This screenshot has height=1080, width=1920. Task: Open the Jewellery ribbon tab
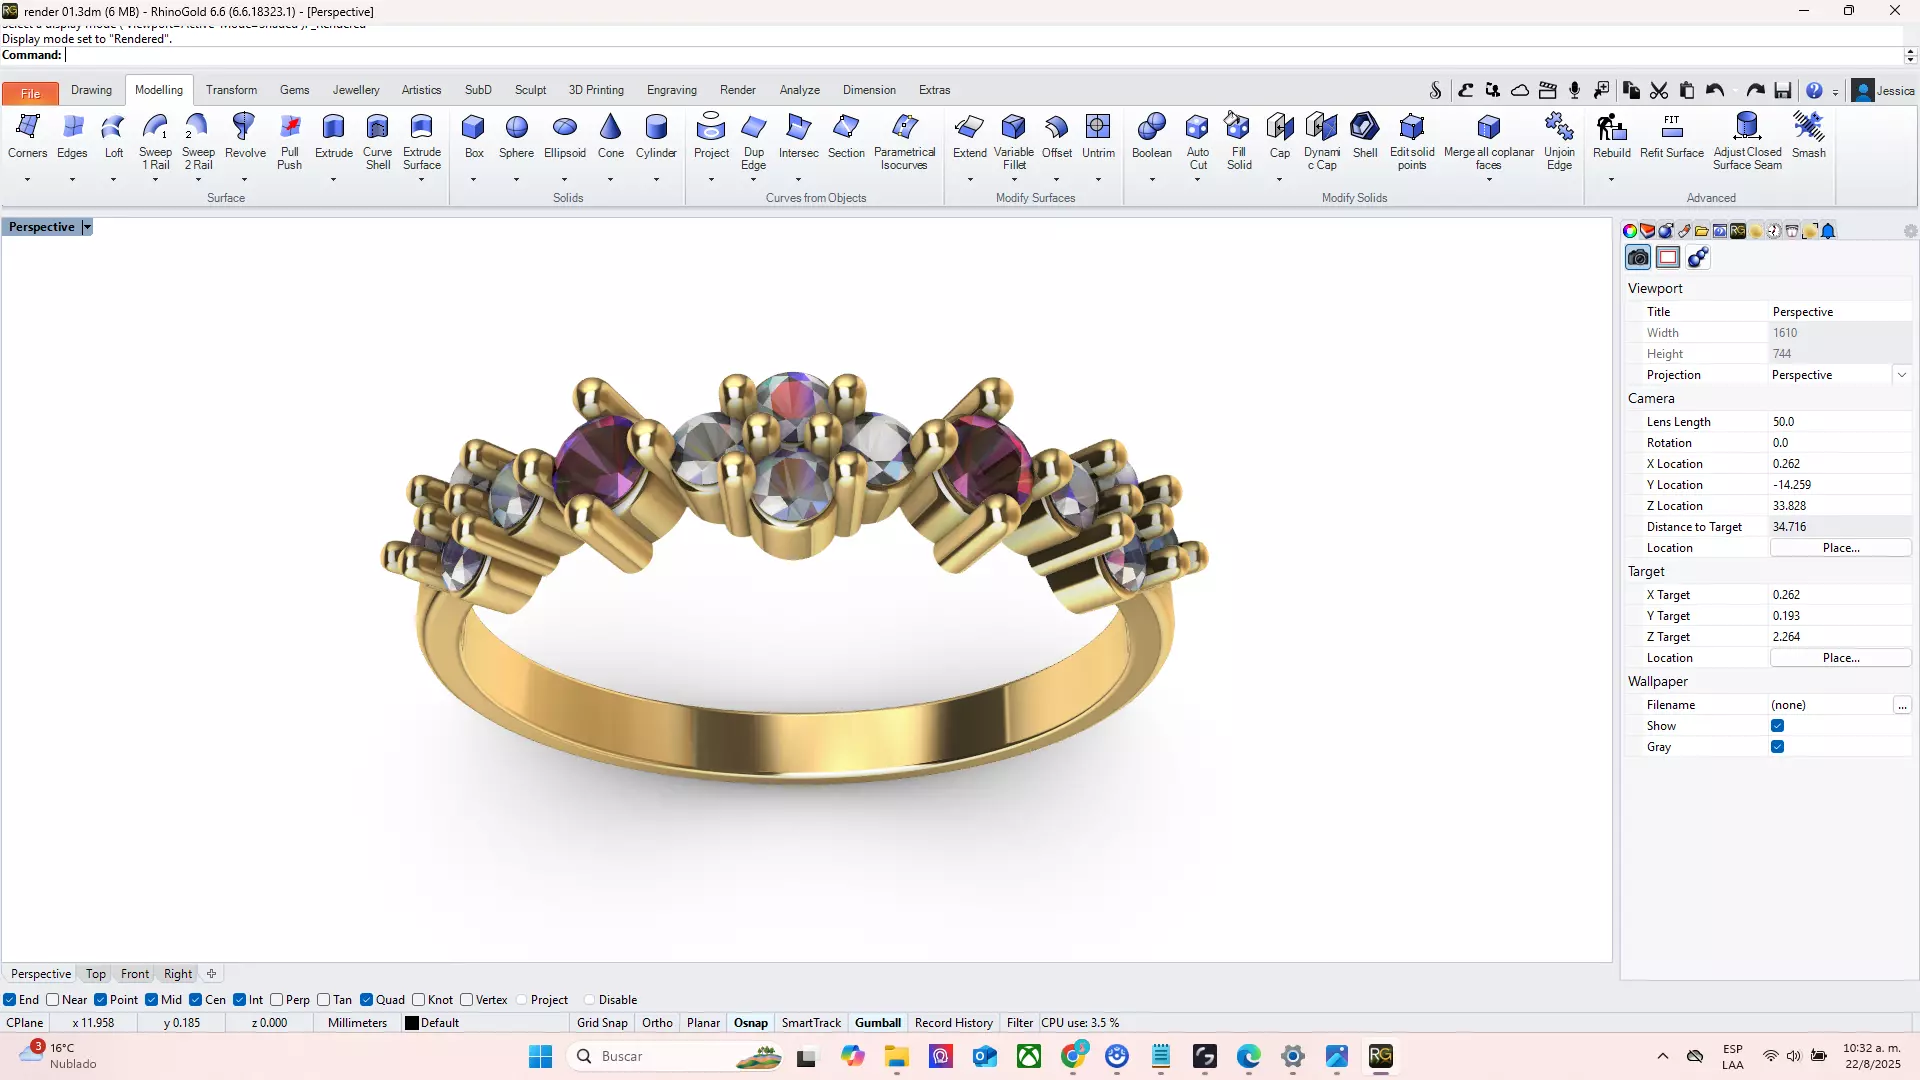click(356, 90)
